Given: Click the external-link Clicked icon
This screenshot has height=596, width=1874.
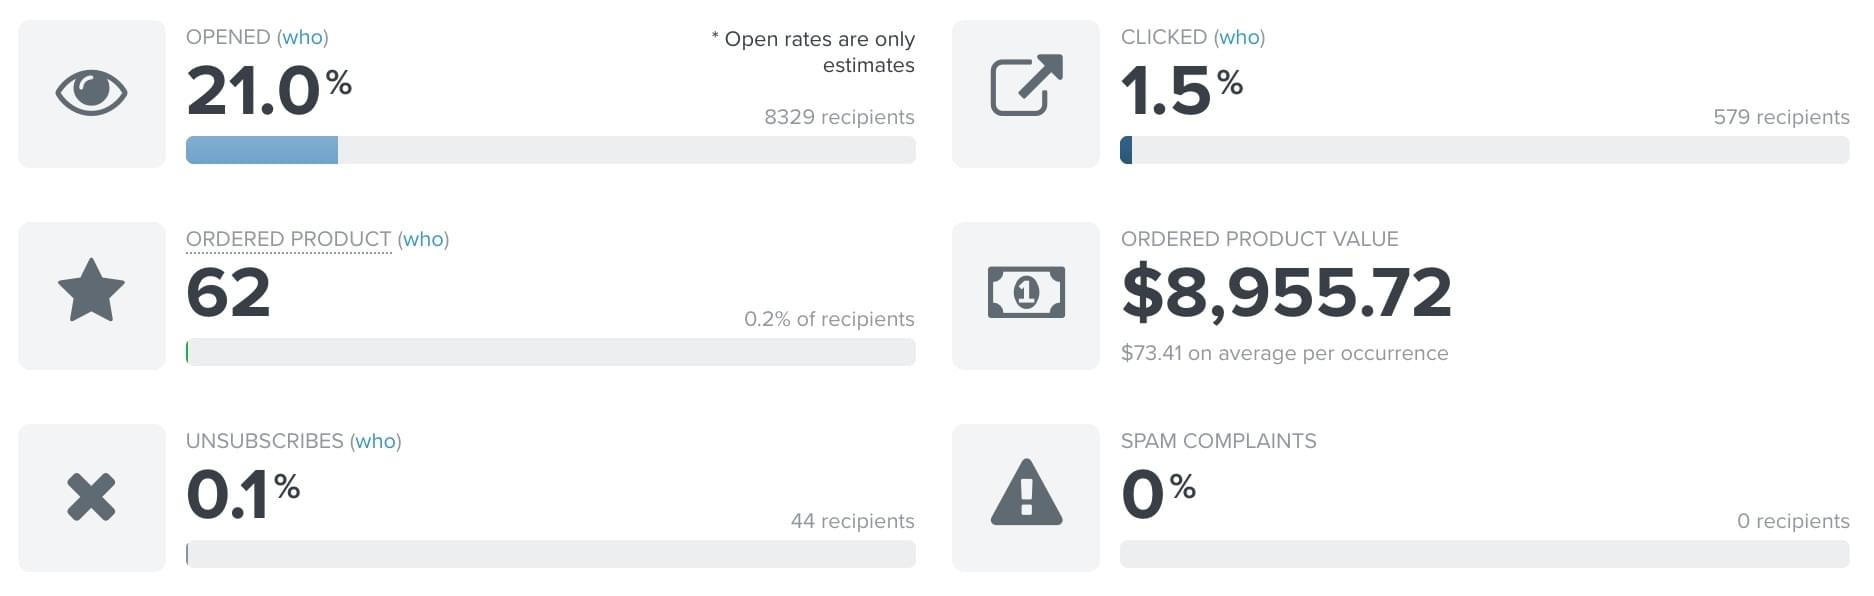Looking at the screenshot, I should point(1026,86).
